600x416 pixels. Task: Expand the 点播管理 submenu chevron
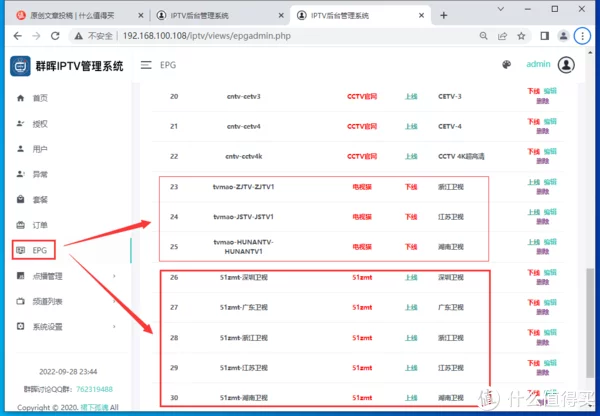click(x=114, y=276)
